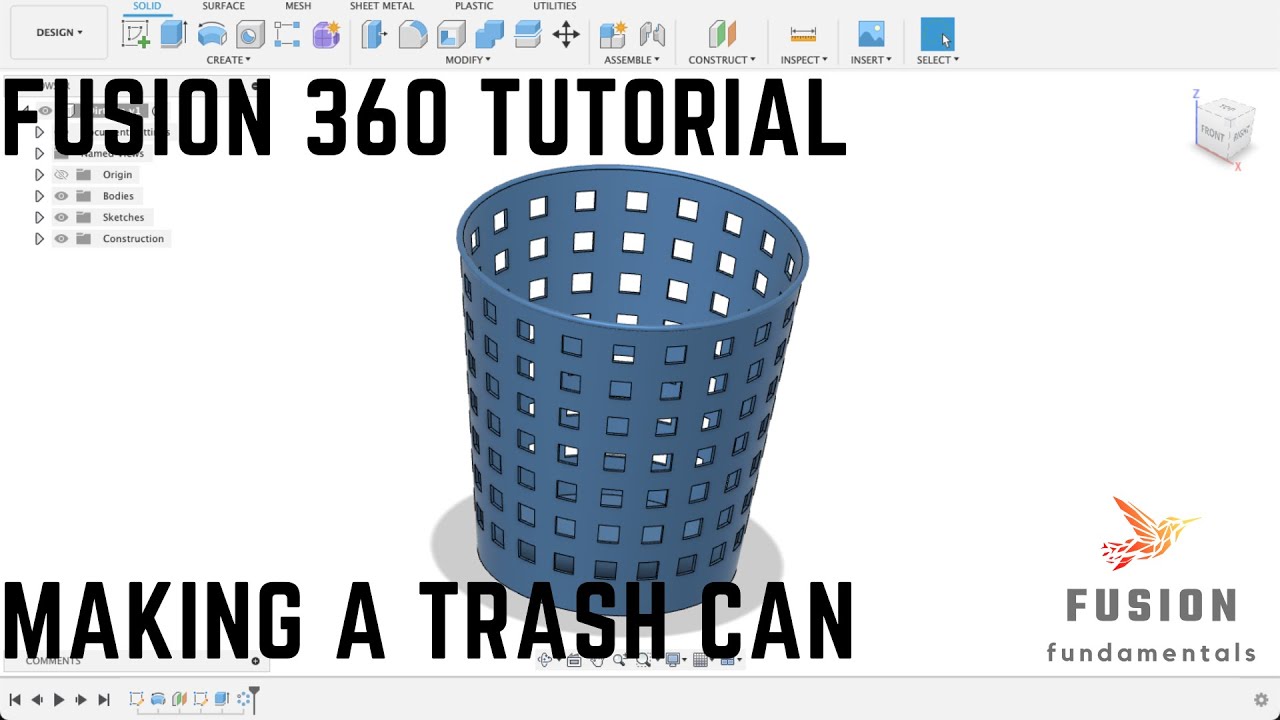
Task: Switch to the SOLID tab
Action: pos(147,6)
